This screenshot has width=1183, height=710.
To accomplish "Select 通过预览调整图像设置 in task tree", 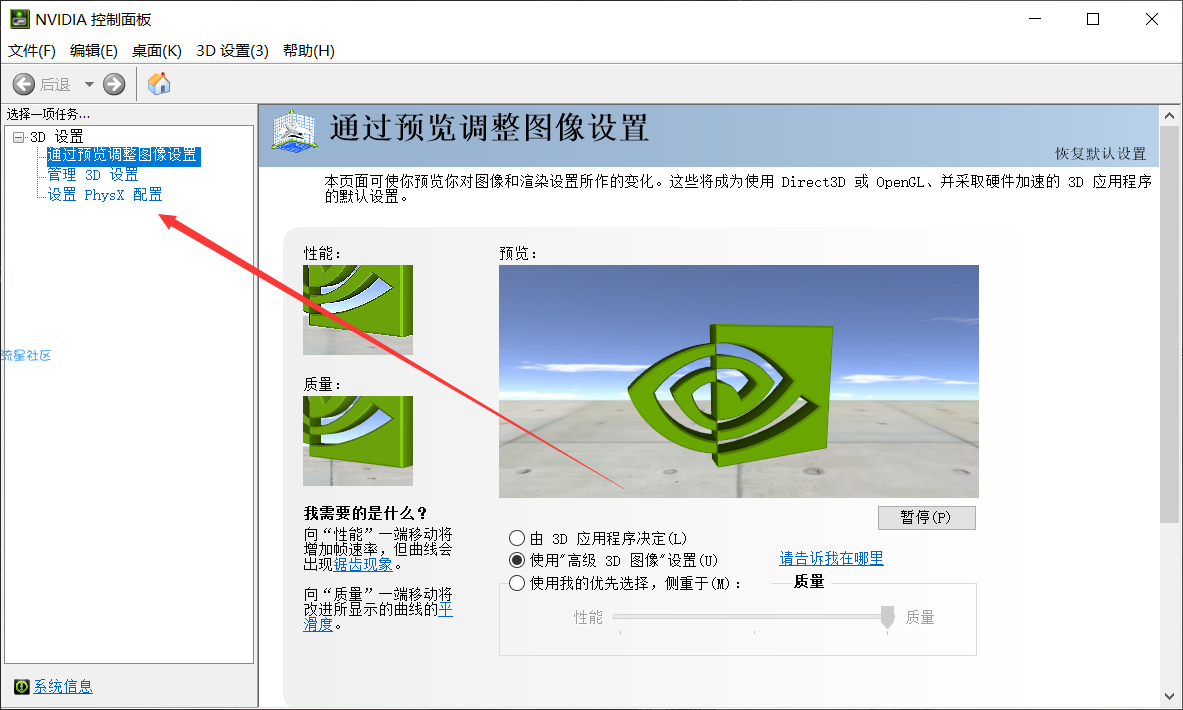I will click(122, 155).
